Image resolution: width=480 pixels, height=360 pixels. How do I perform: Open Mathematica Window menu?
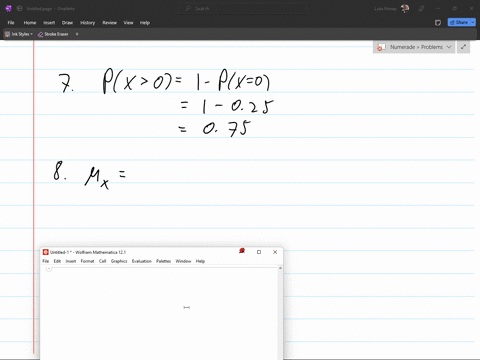coord(183,261)
